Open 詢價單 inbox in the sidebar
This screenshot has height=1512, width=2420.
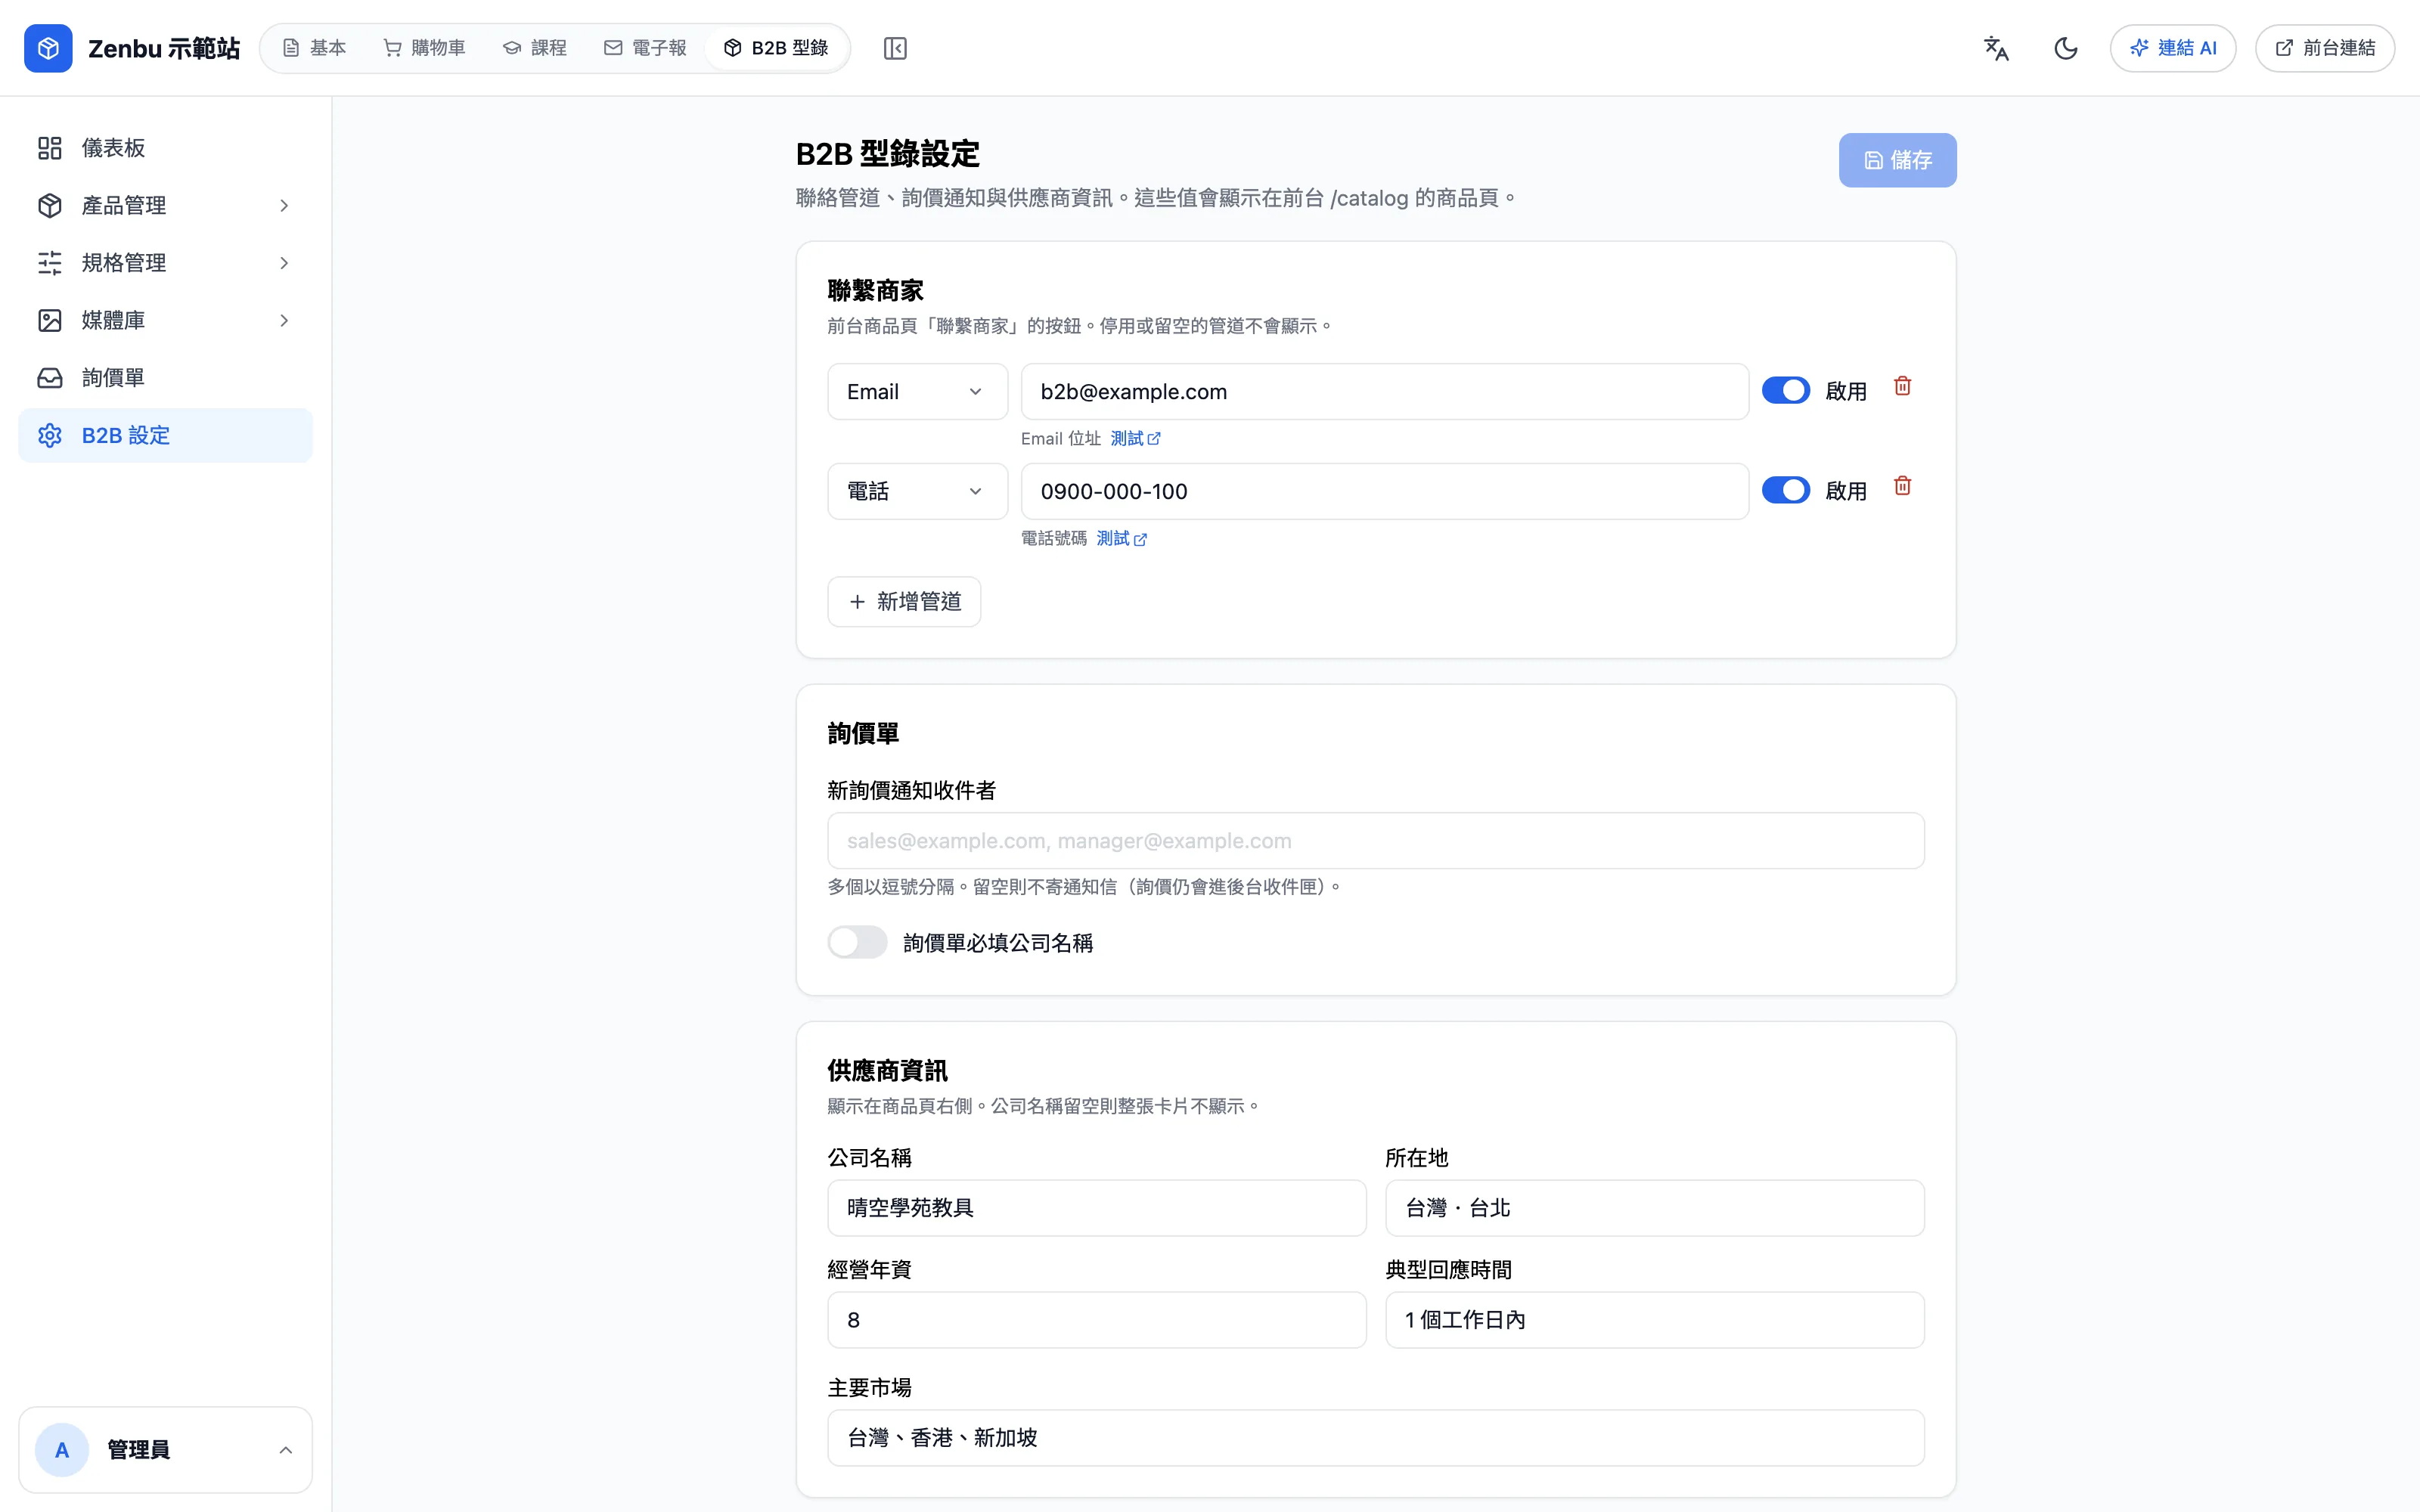point(166,378)
